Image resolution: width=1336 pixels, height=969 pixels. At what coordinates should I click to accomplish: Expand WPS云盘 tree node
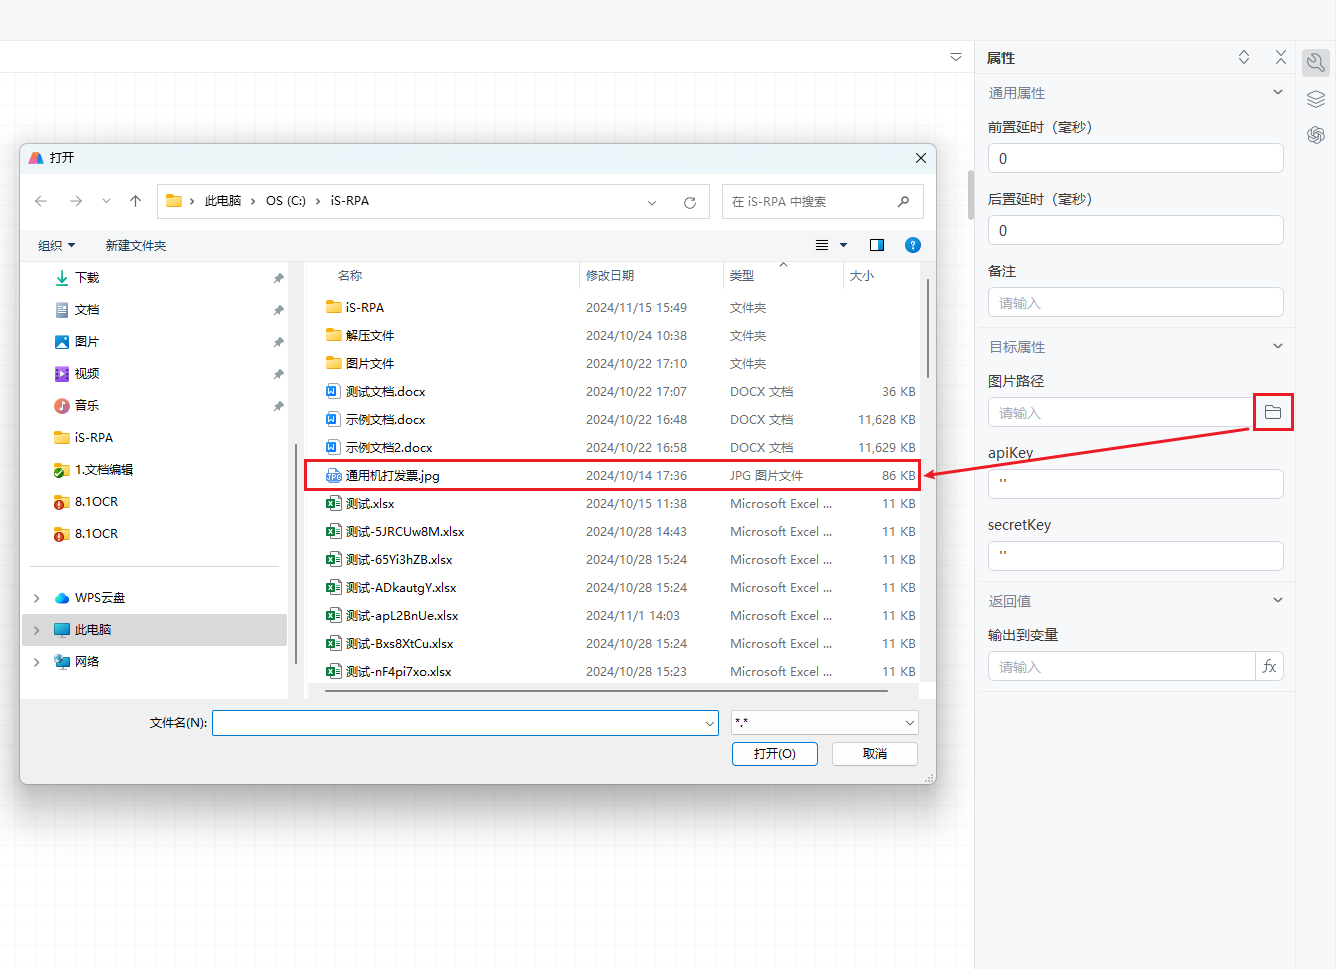(37, 598)
